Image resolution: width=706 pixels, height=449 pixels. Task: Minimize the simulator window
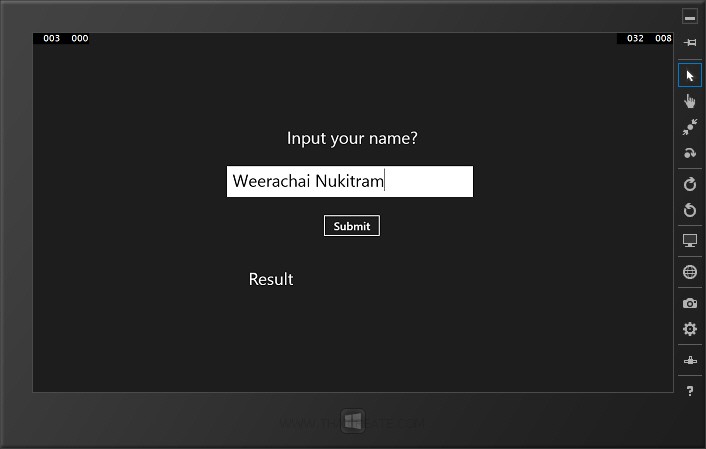coord(689,17)
